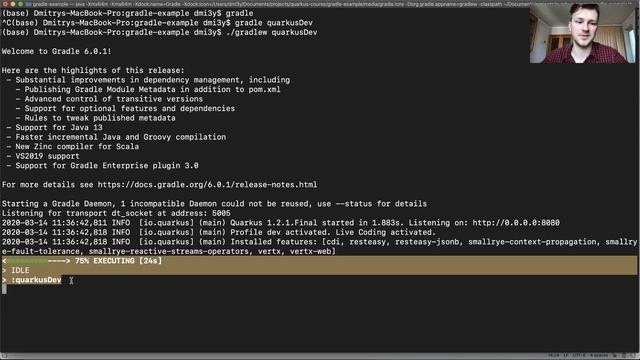
Task: Click 'Listening for transport dt_socket' line
Action: [x=116, y=213]
